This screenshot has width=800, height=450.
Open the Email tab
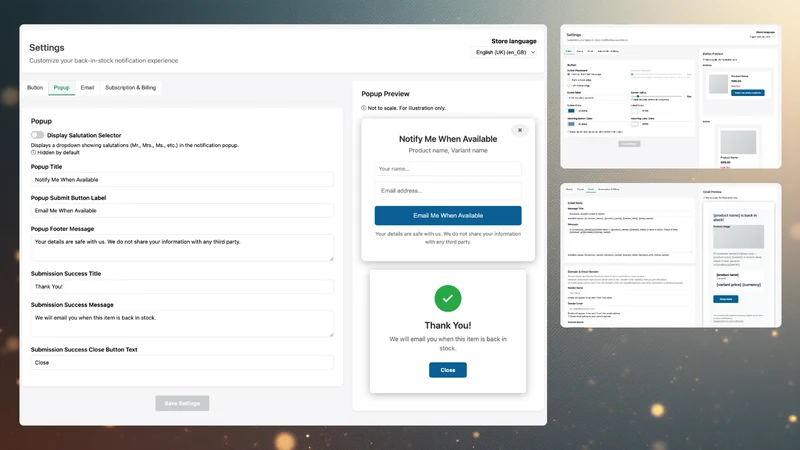coord(87,88)
